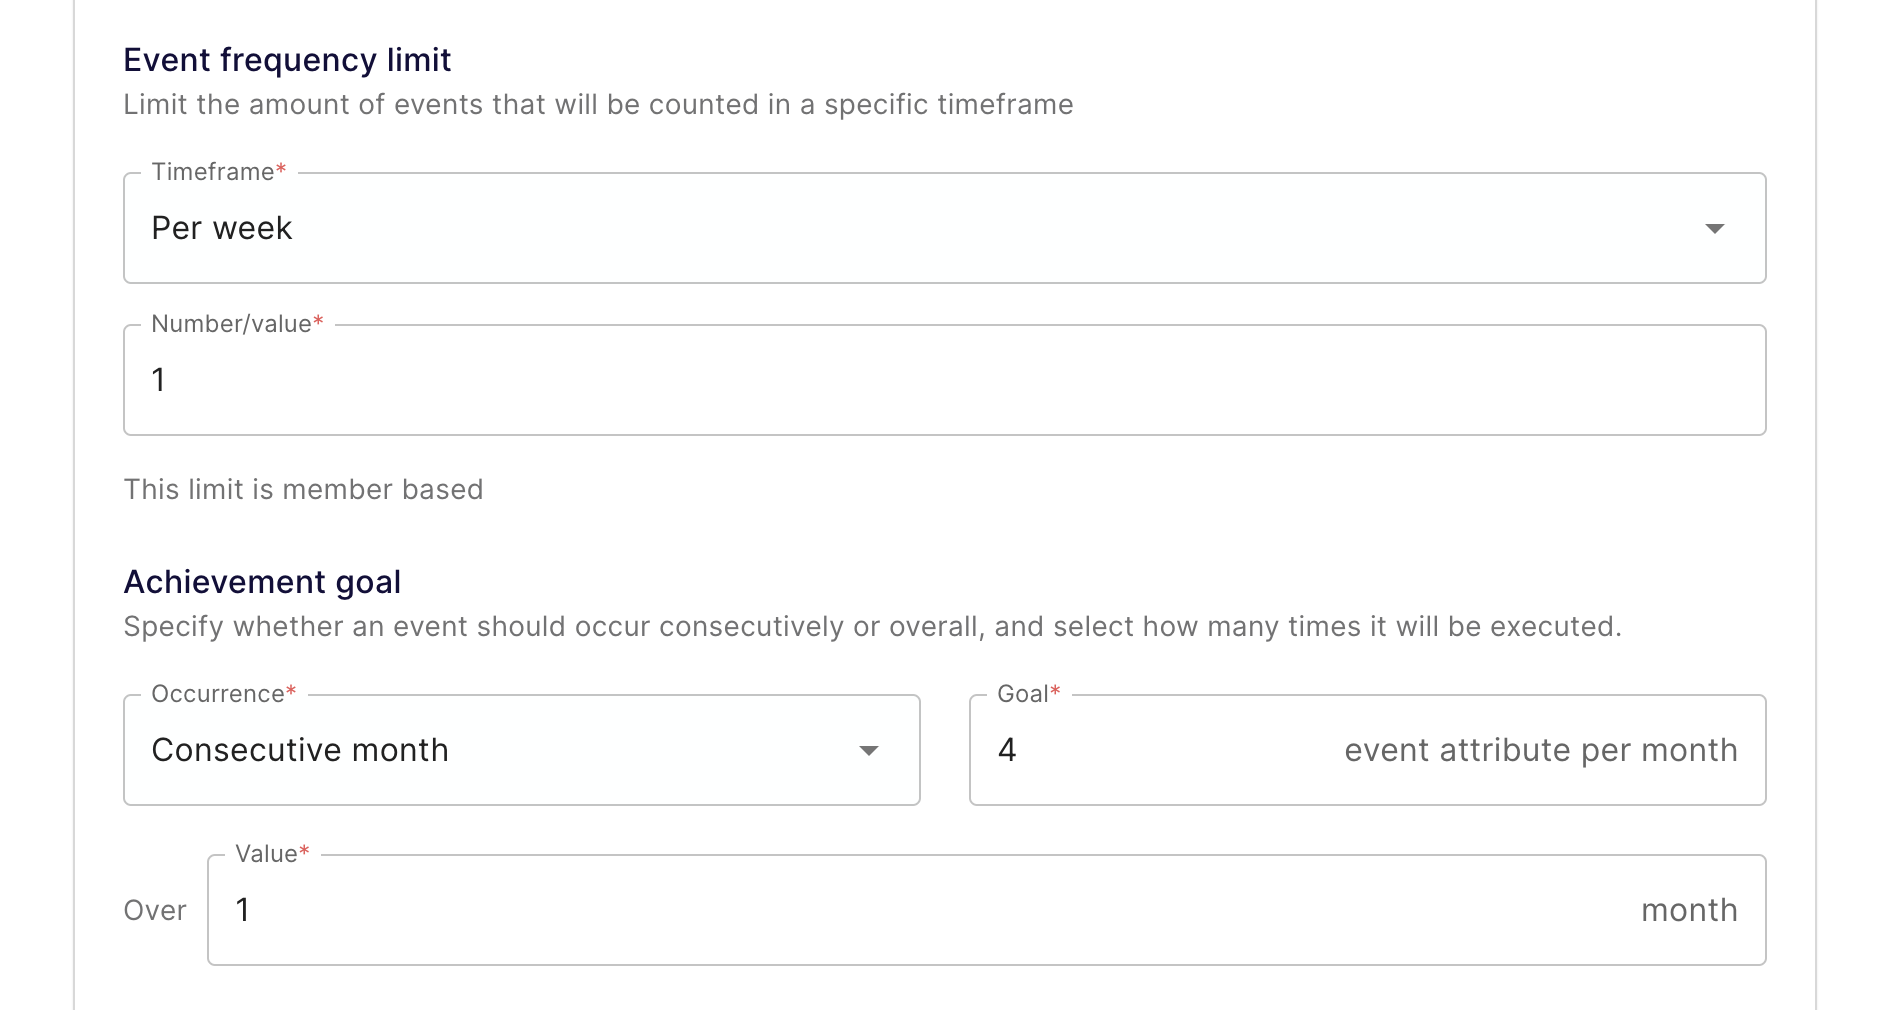Click the 'event attribute per month' suffix text

pyautogui.click(x=1540, y=750)
